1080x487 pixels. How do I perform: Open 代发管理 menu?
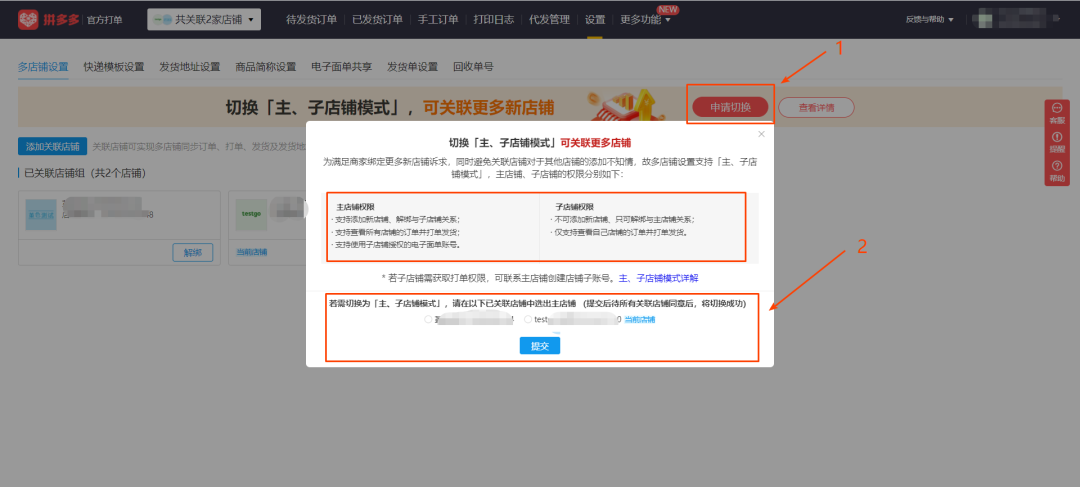click(549, 19)
